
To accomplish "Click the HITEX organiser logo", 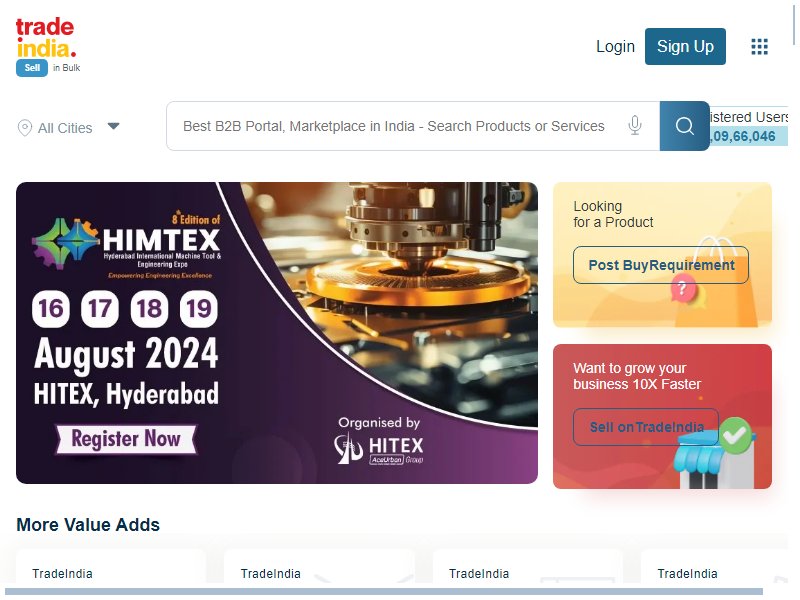I will point(379,449).
